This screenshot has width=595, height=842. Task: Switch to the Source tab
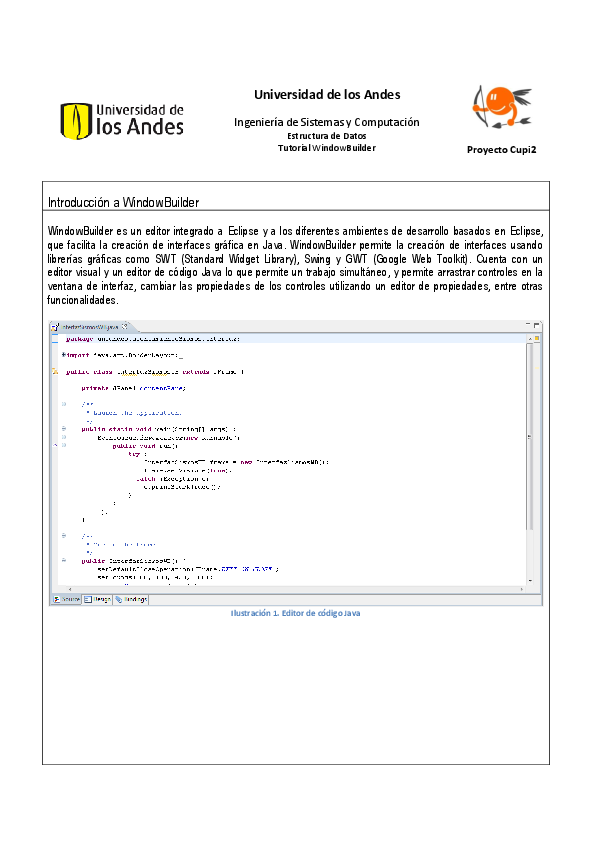[67, 599]
